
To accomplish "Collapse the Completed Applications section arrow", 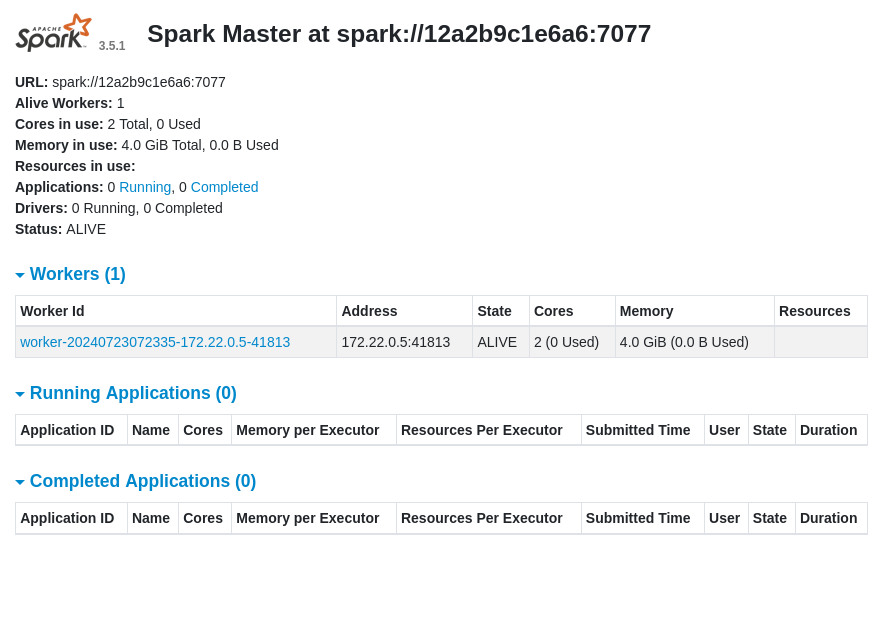I will 20,482.
